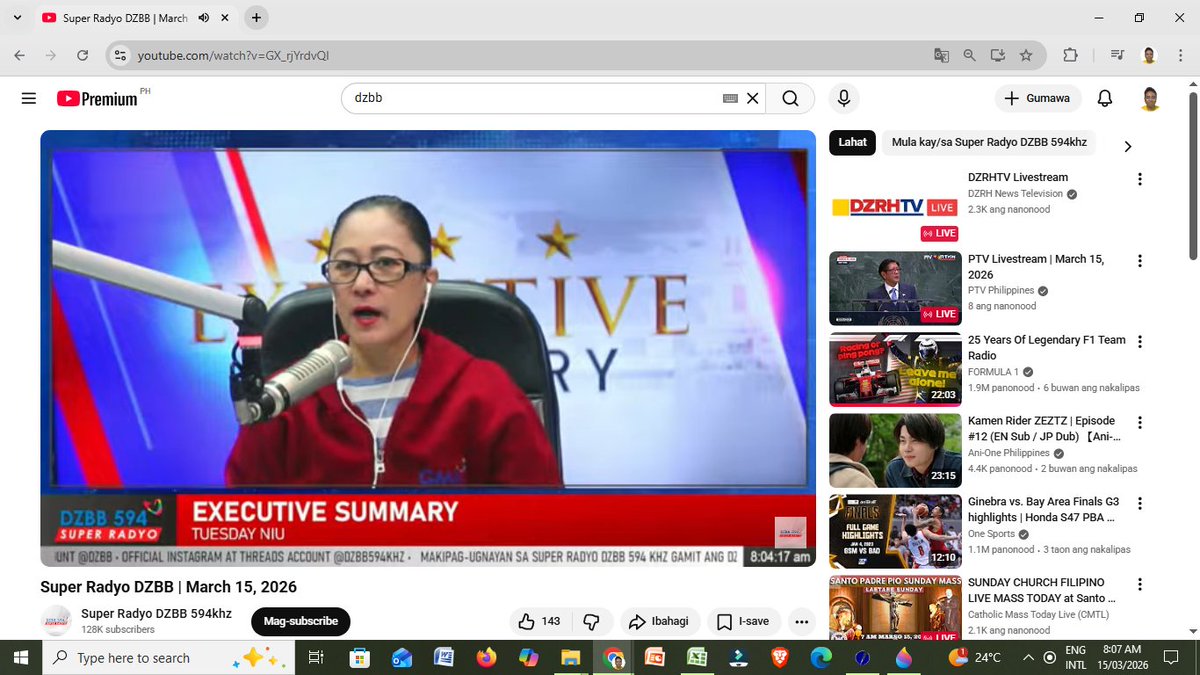
Task: Open tab search dropdown arrow
Action: coord(17,18)
